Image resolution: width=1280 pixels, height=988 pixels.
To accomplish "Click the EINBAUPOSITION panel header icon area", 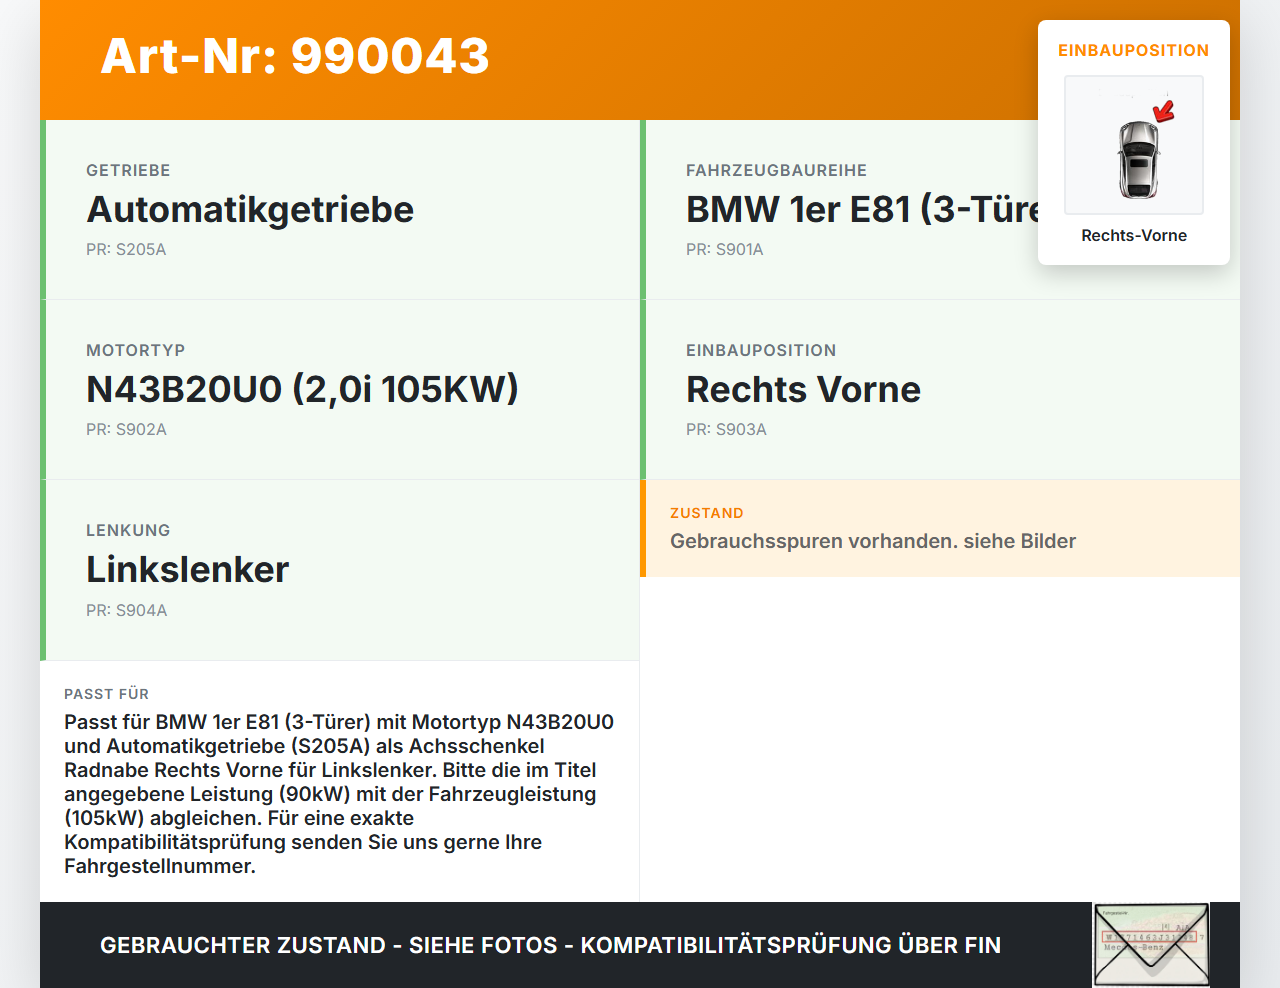I will 1133,49.
